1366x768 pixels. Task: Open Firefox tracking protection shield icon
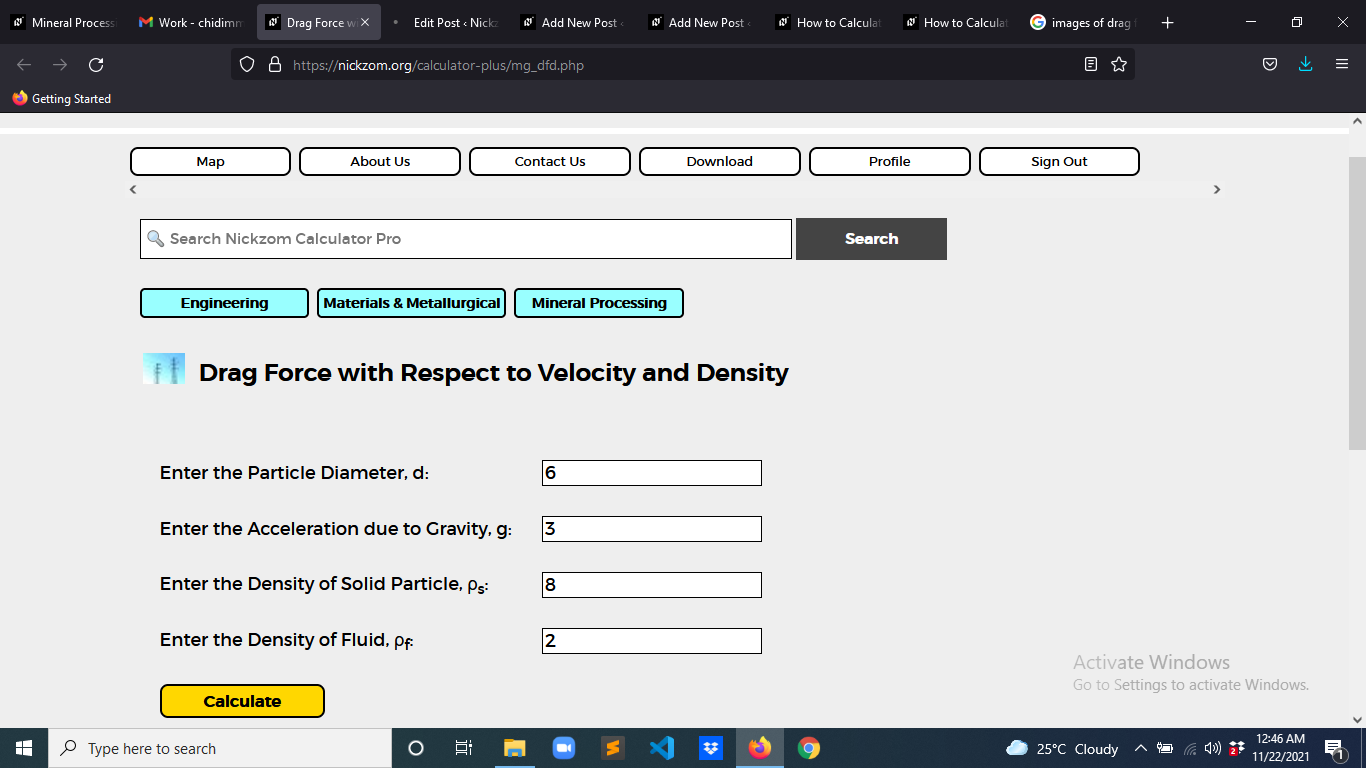click(247, 65)
